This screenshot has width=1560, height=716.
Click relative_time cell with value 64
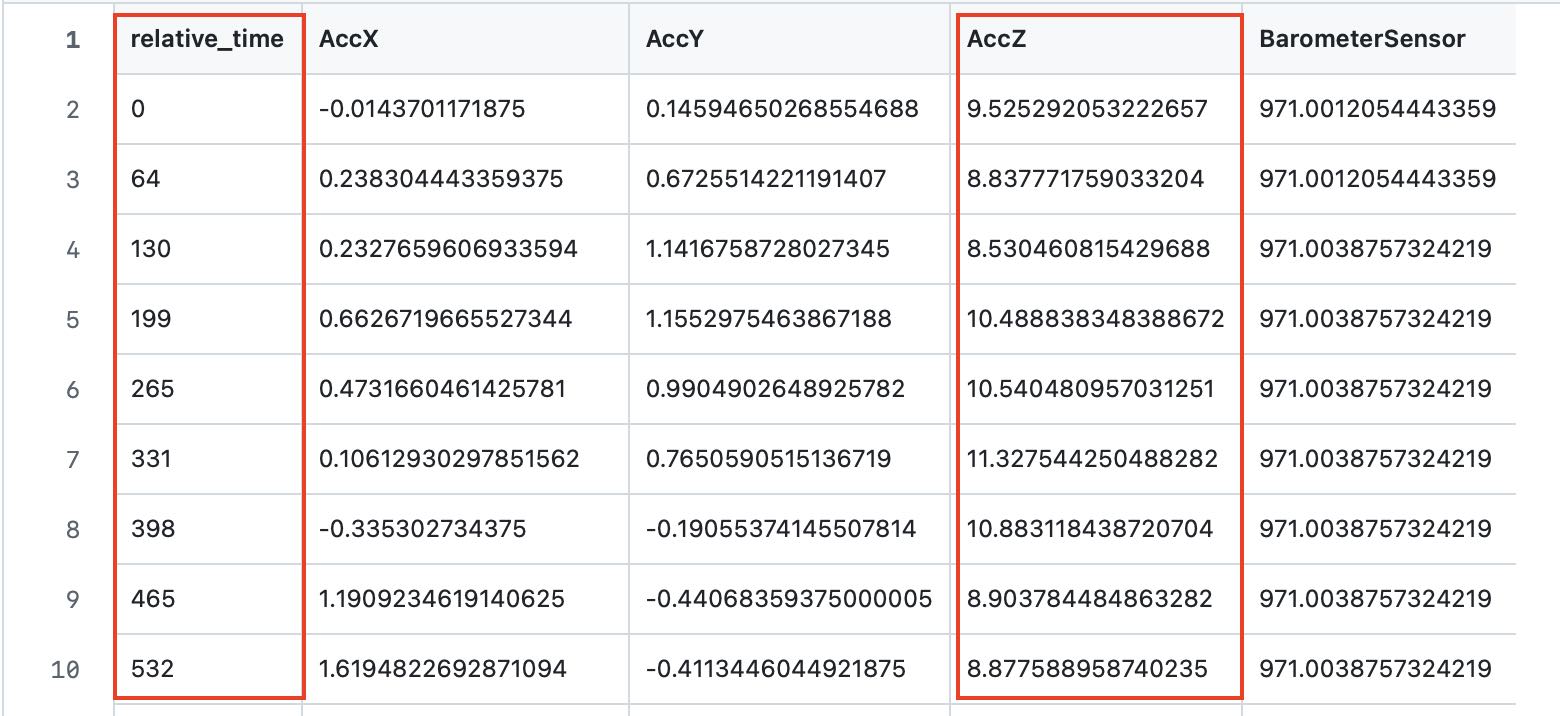[146, 179]
